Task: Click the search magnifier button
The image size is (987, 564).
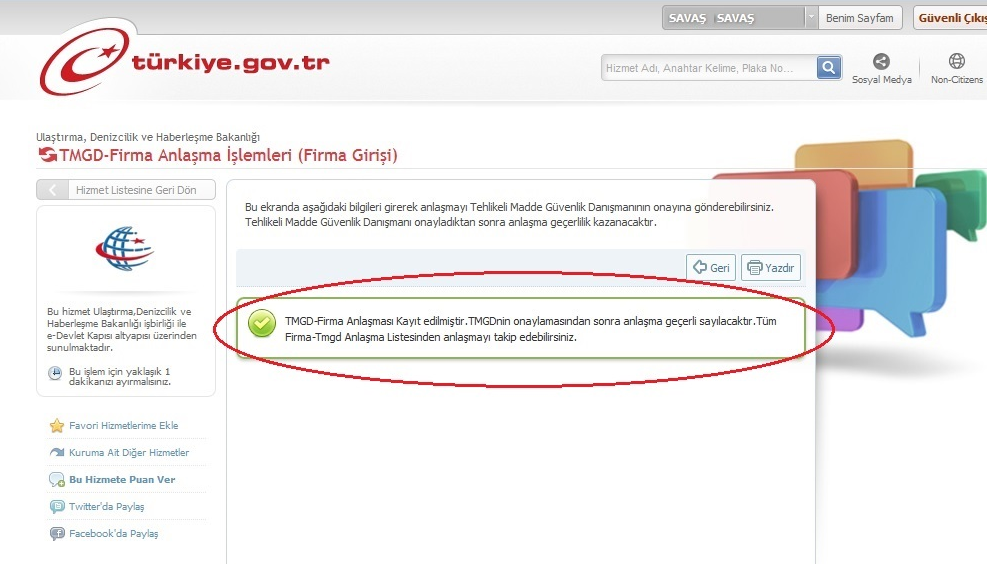Action: tap(829, 67)
